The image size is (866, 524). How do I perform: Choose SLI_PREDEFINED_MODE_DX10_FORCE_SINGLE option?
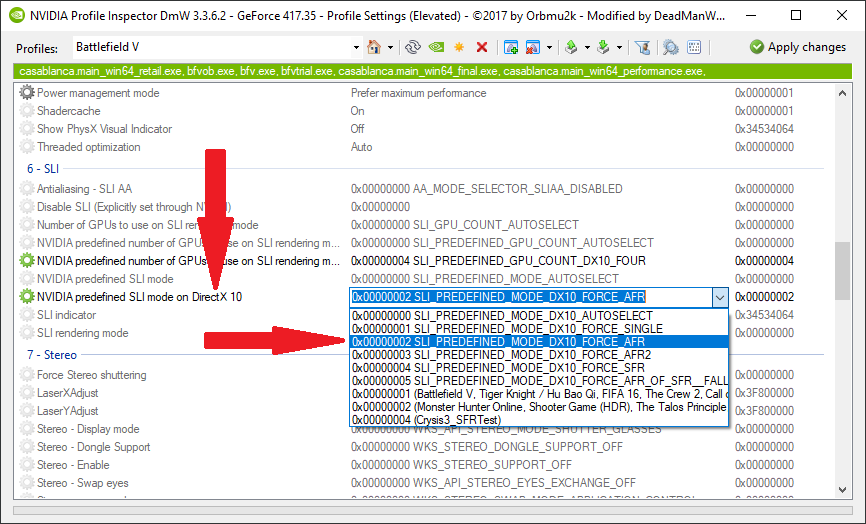click(539, 329)
